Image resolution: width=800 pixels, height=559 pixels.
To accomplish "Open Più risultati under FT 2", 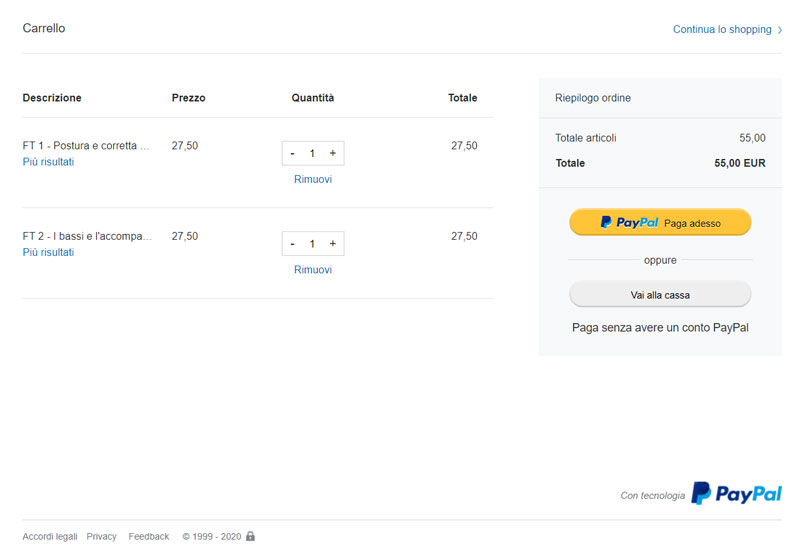I will click(x=48, y=252).
